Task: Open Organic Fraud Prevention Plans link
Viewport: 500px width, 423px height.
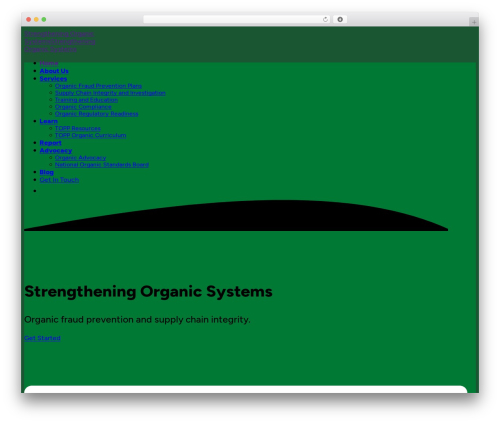Action: click(98, 86)
